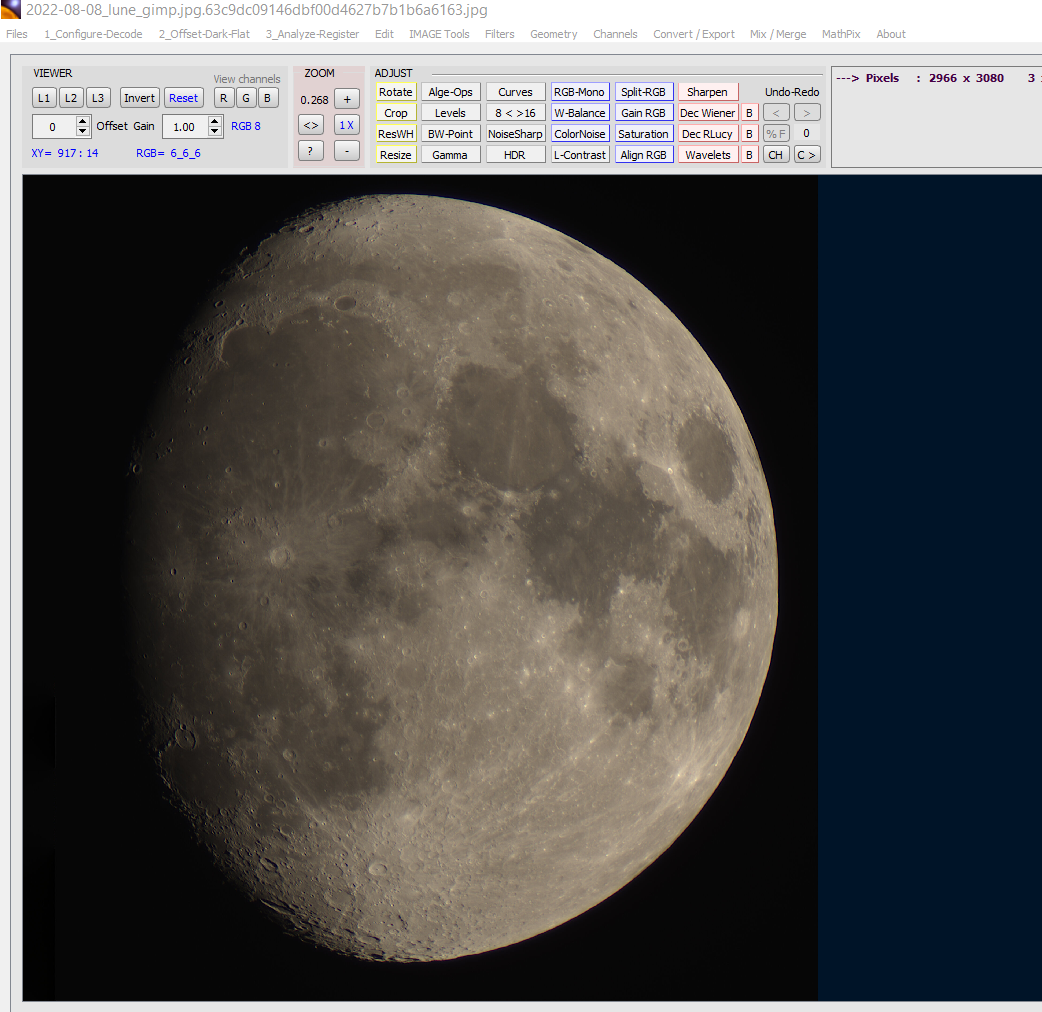
Task: Click into the Gain value field
Action: [x=184, y=127]
